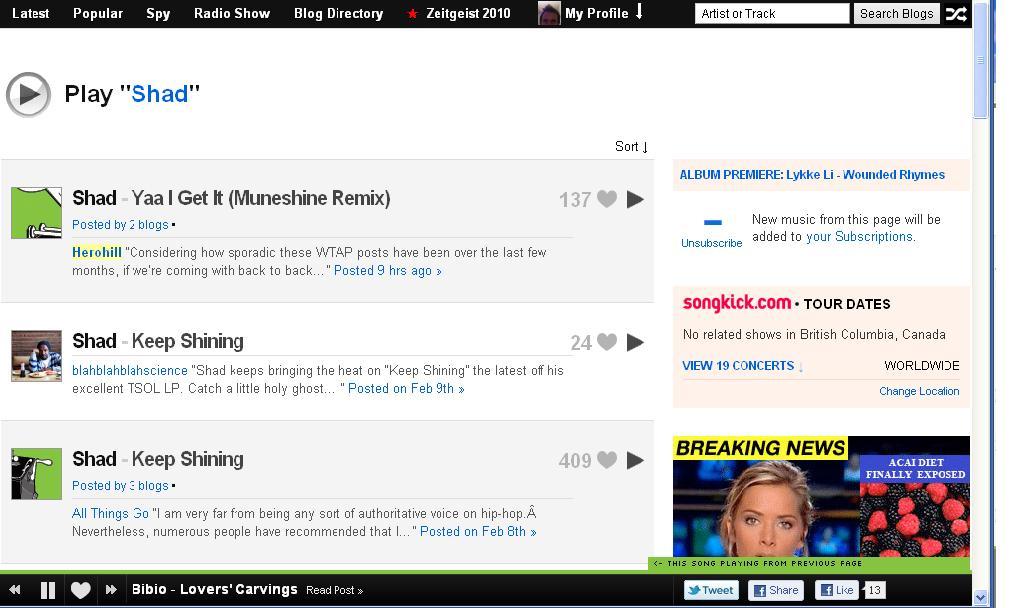Image resolution: width=1024 pixels, height=608 pixels.
Task: Click the Shad artist link in heading
Action: coord(160,94)
